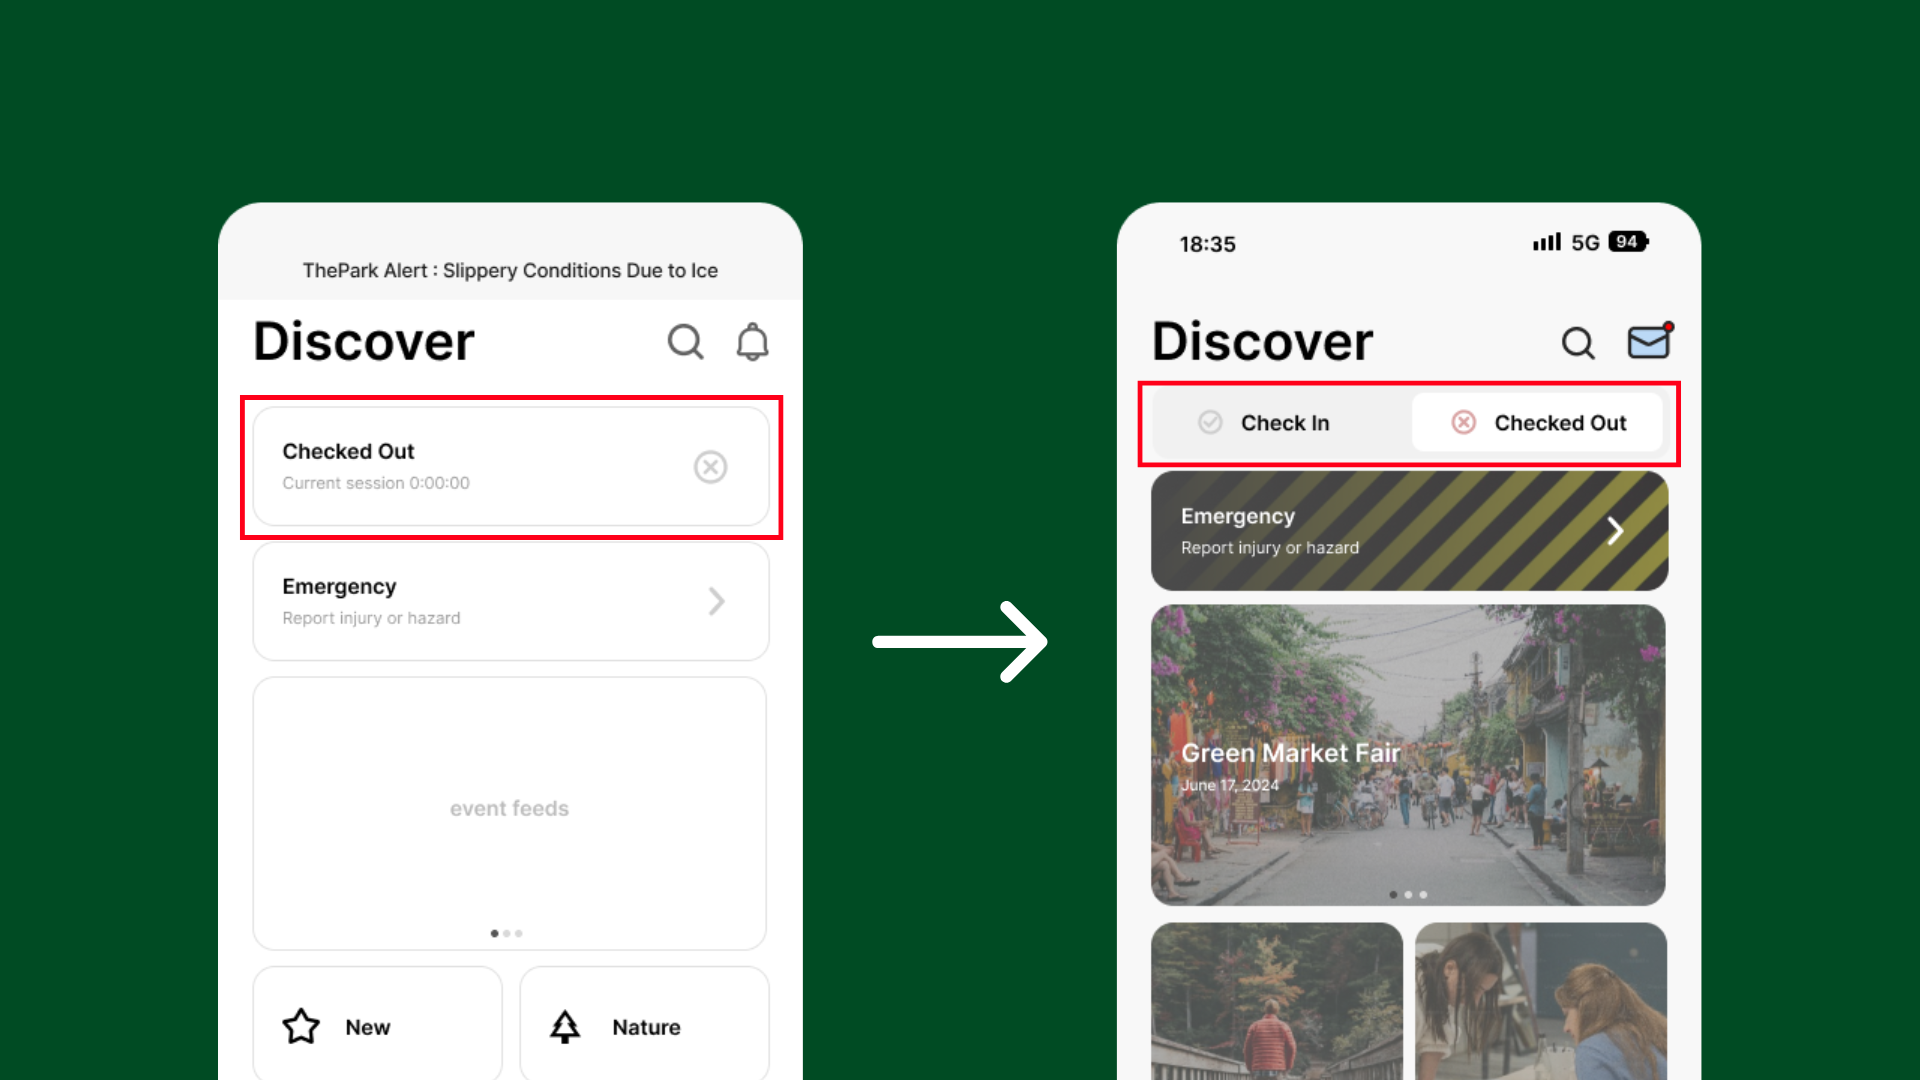Select the Checked Out toggle segment
1920x1080 pixels.
click(1538, 423)
